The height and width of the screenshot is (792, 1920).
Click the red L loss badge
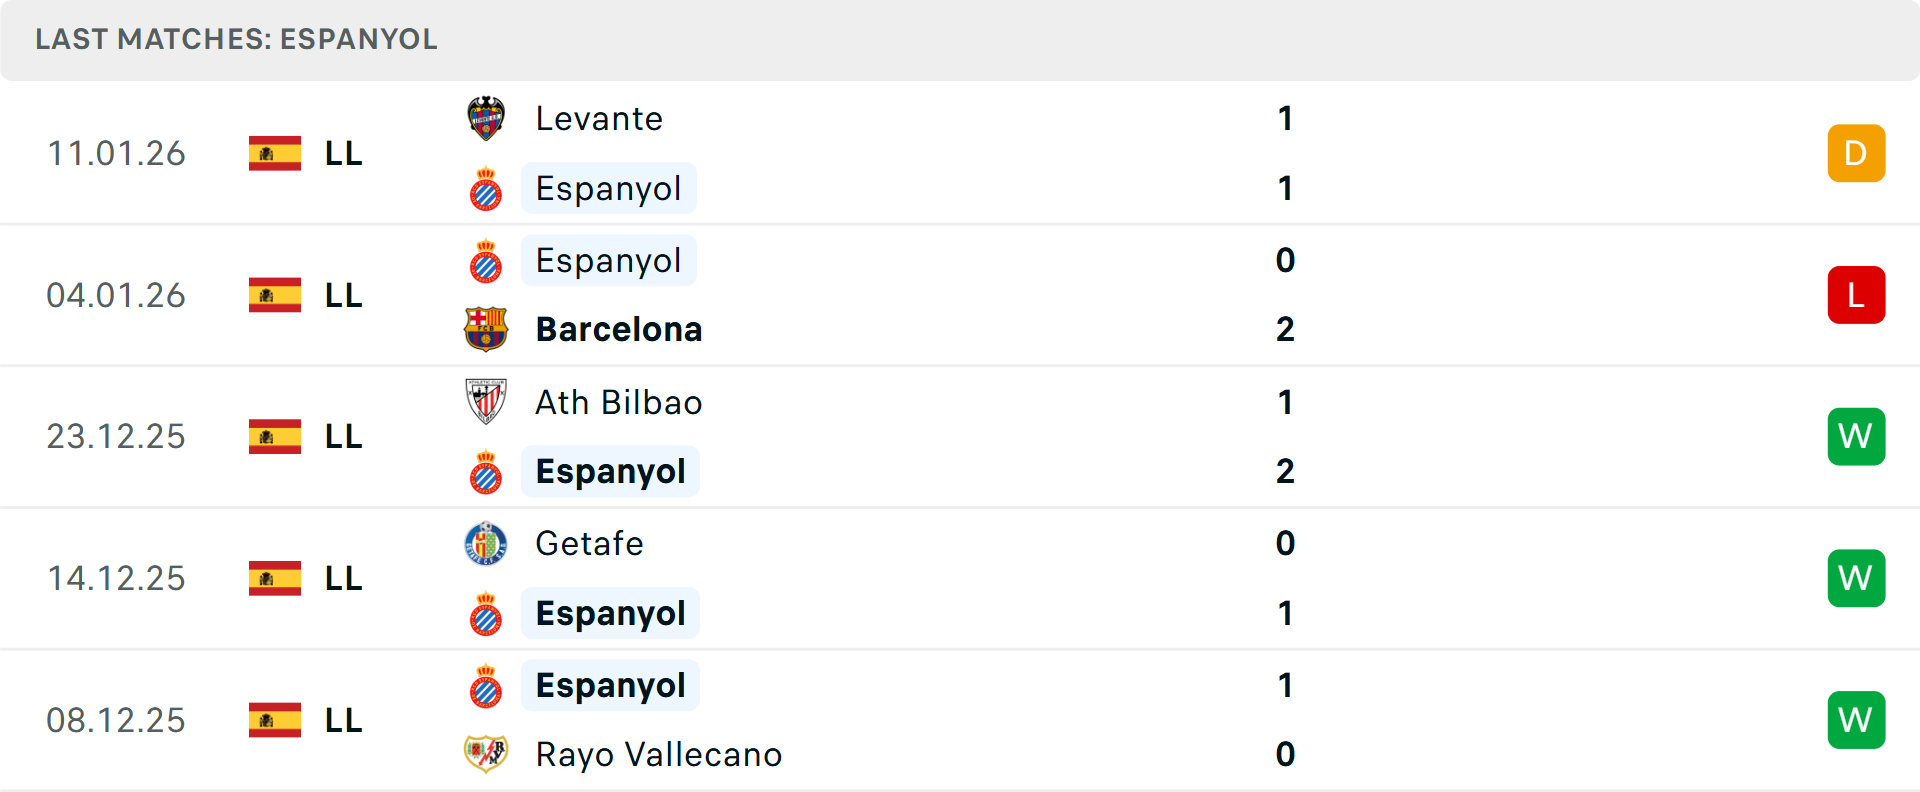pos(1856,295)
